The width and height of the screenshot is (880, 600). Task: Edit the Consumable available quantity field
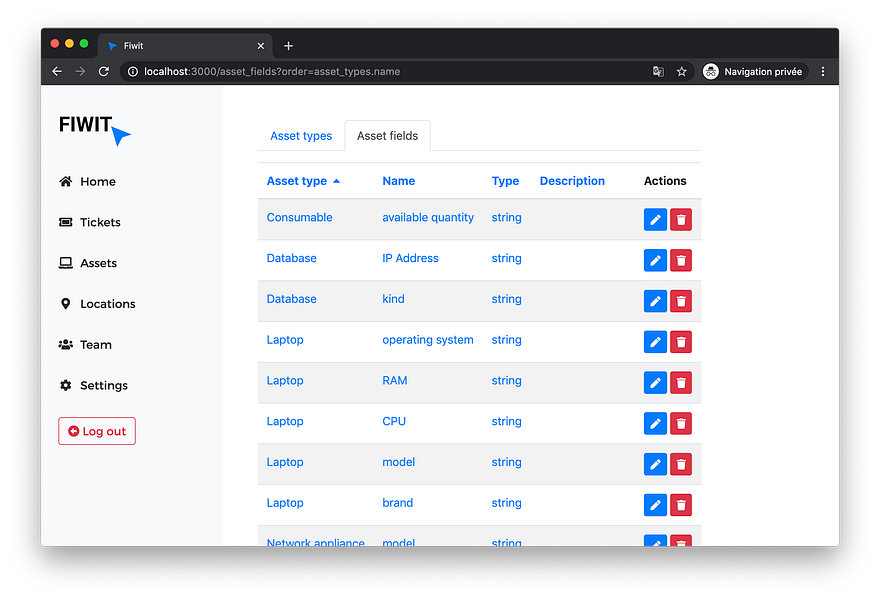655,219
